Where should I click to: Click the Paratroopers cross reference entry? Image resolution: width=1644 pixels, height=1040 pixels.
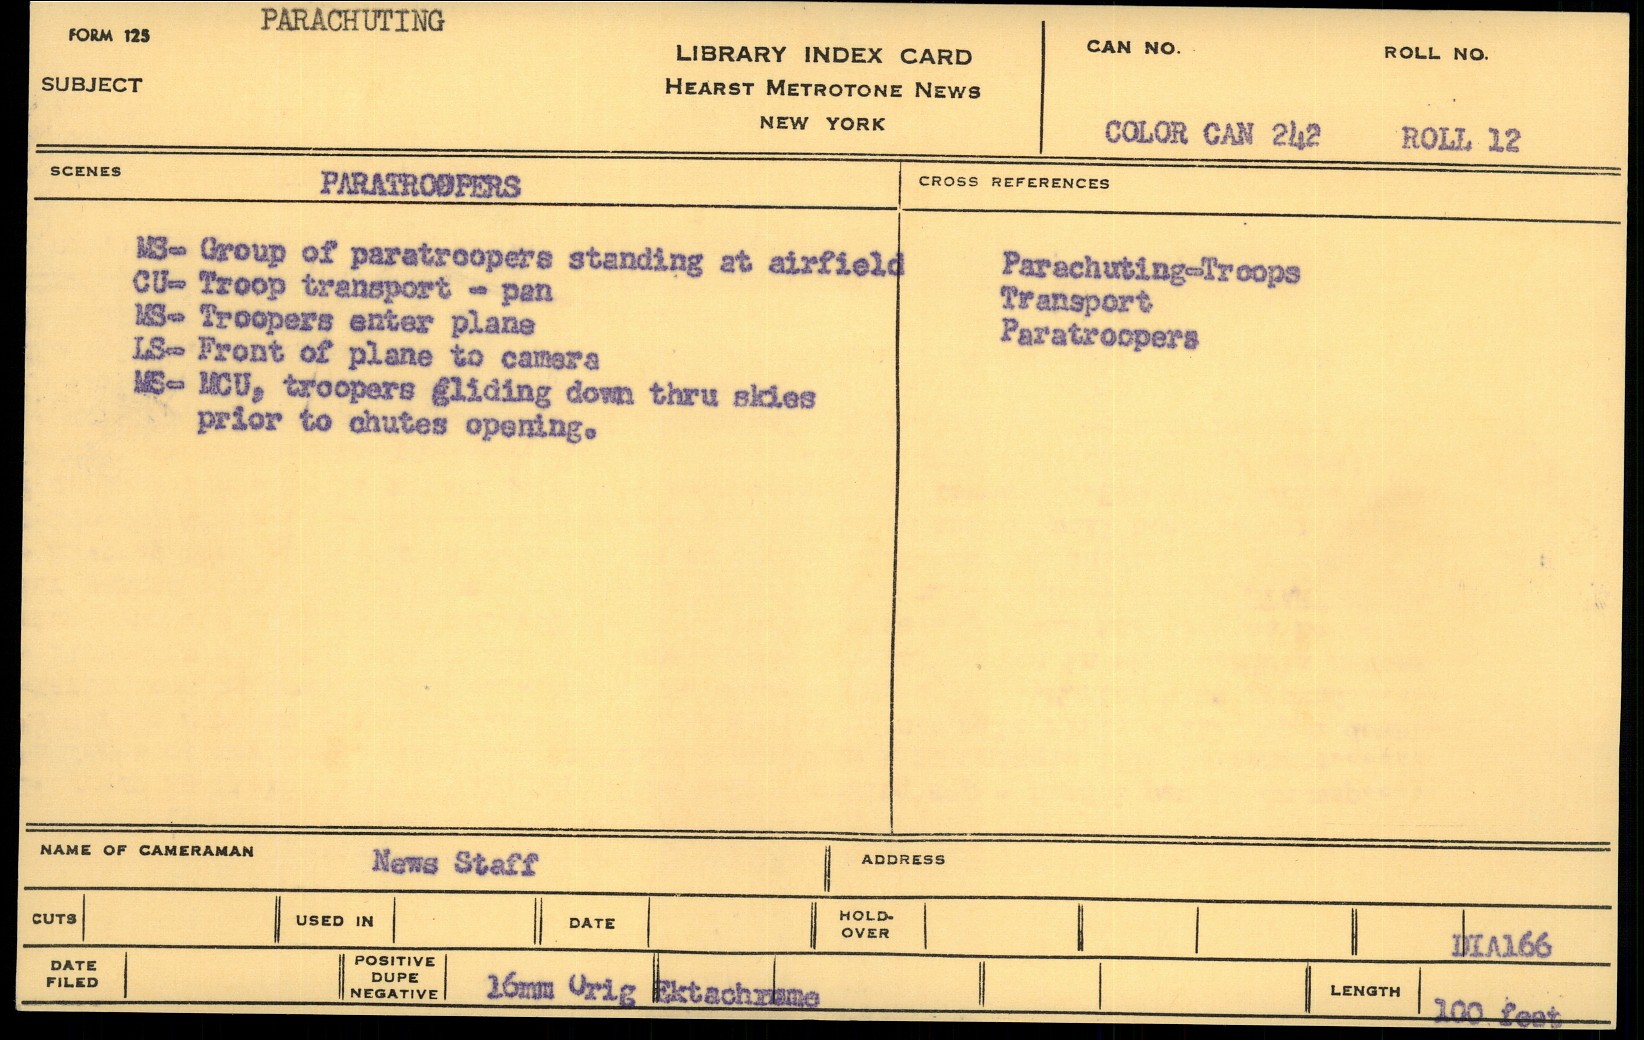[1099, 336]
